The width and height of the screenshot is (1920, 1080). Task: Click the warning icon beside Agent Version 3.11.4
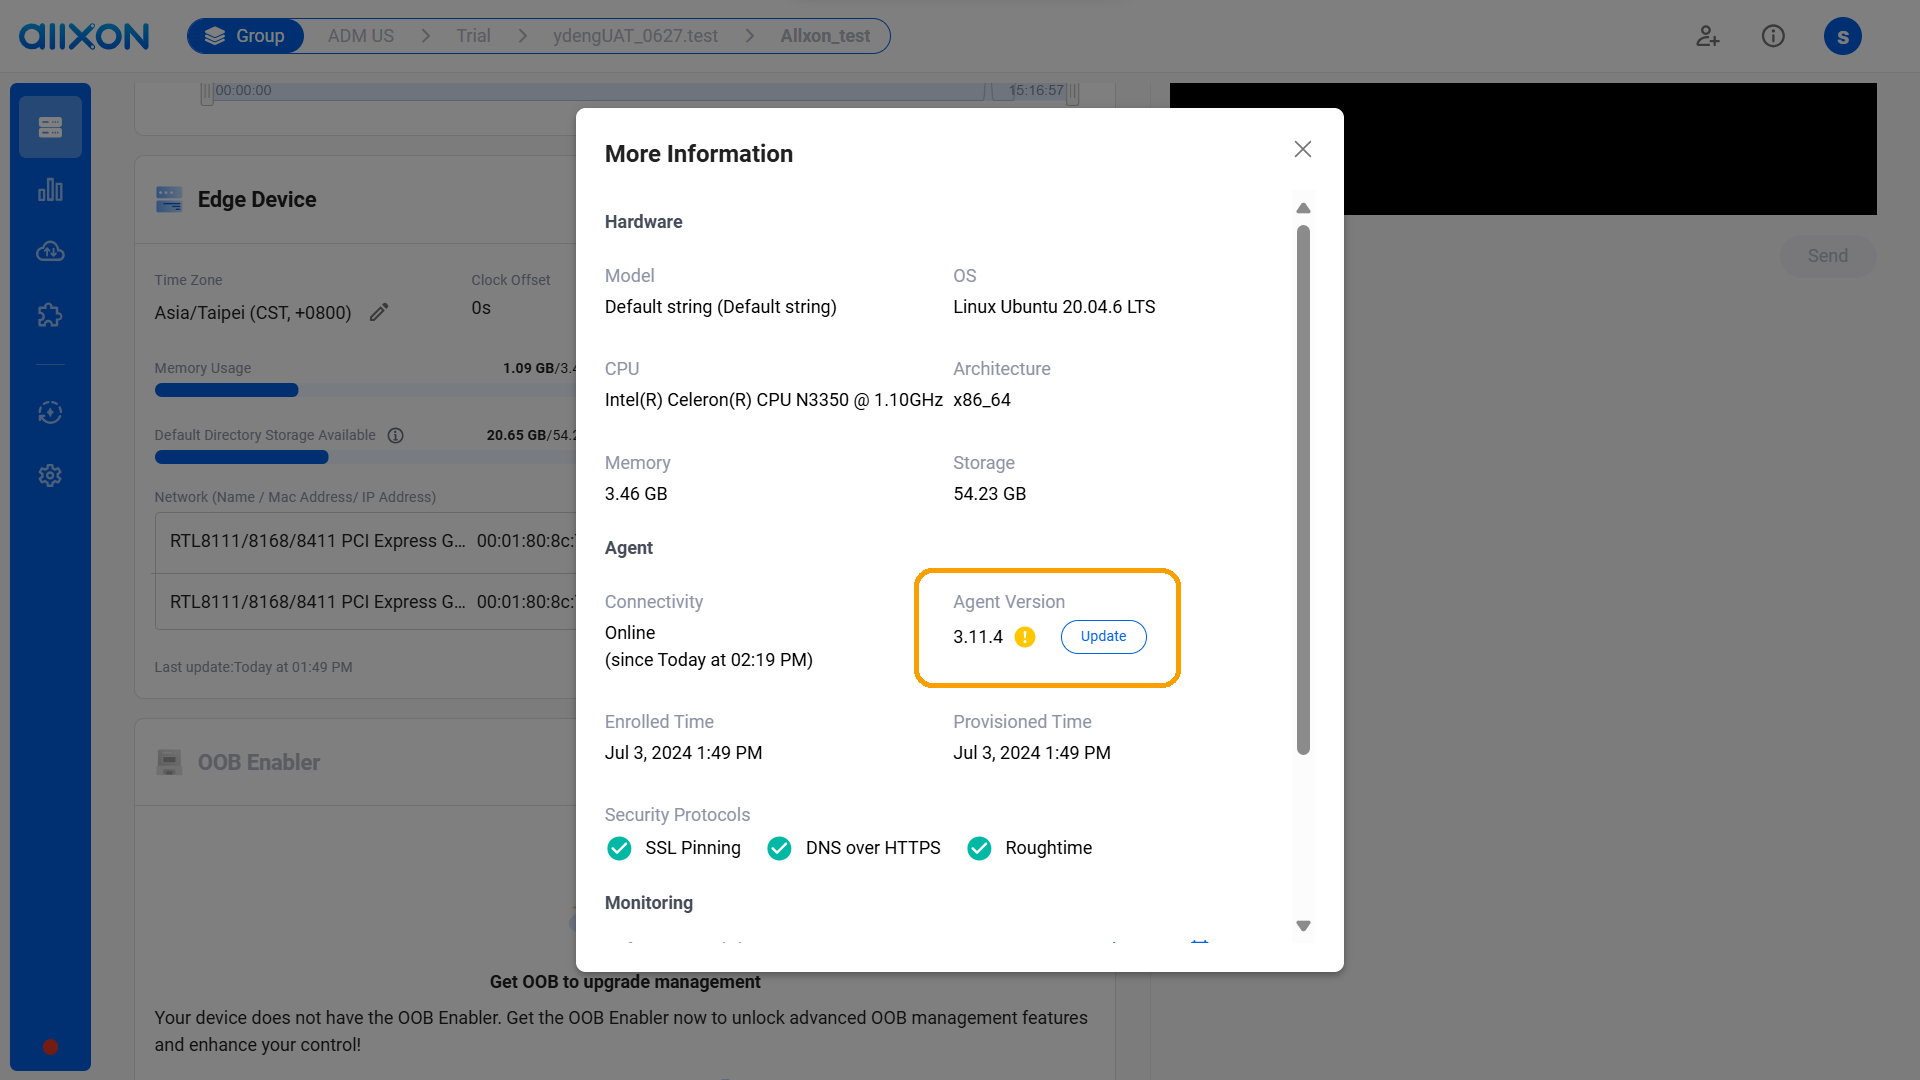point(1024,637)
